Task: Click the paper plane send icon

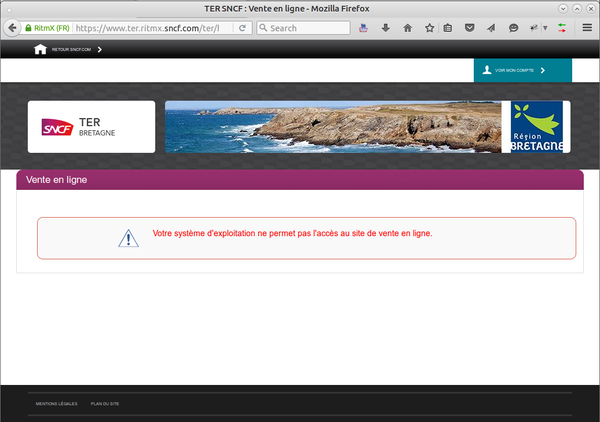Action: point(491,28)
